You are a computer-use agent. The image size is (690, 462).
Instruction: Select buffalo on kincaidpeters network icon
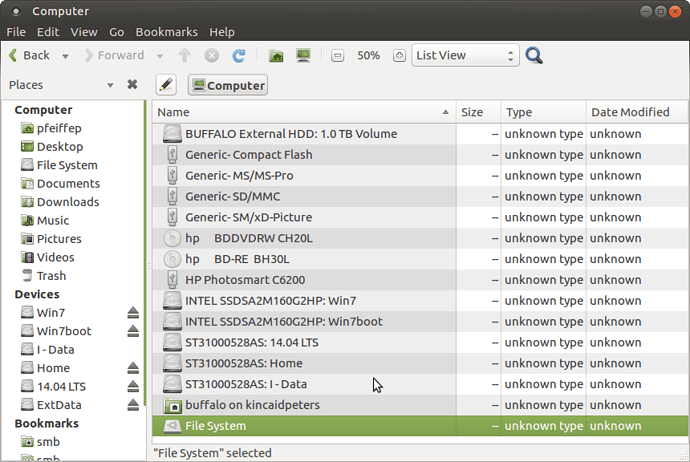pyautogui.click(x=172, y=405)
